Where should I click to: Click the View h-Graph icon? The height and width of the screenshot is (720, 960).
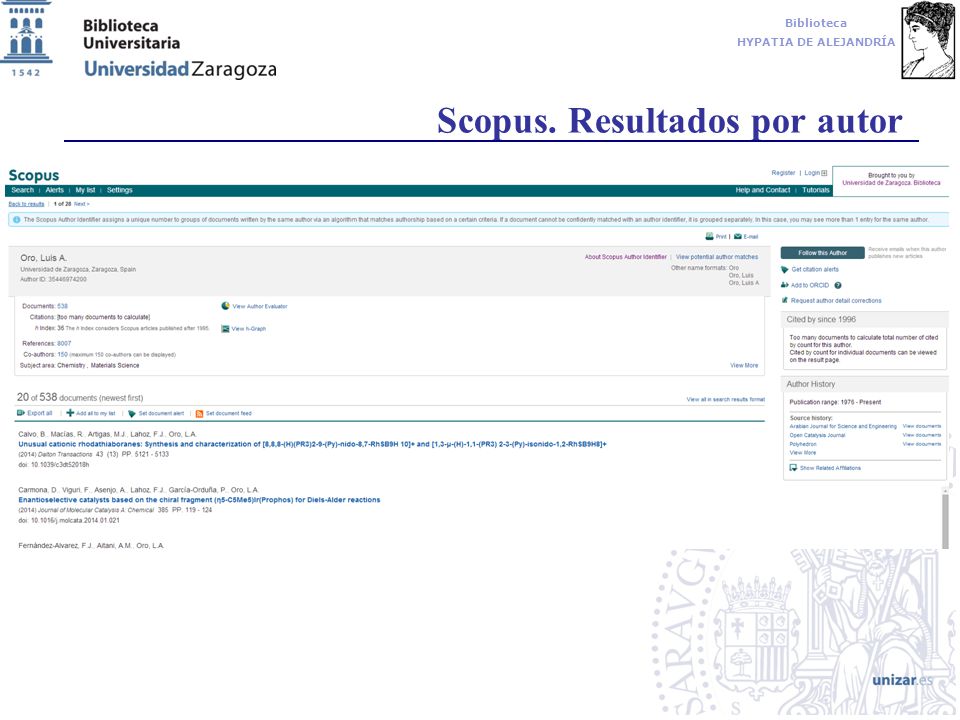click(x=225, y=329)
